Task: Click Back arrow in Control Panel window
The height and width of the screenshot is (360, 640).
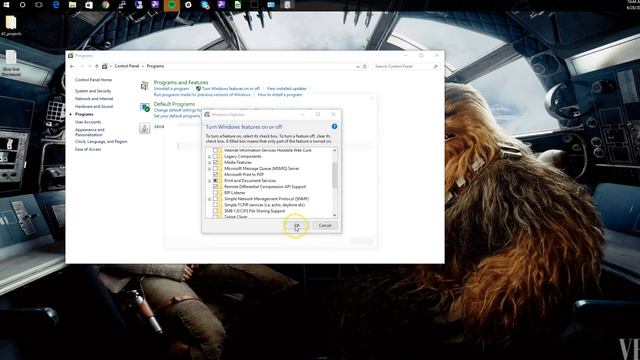Action: tap(72, 66)
